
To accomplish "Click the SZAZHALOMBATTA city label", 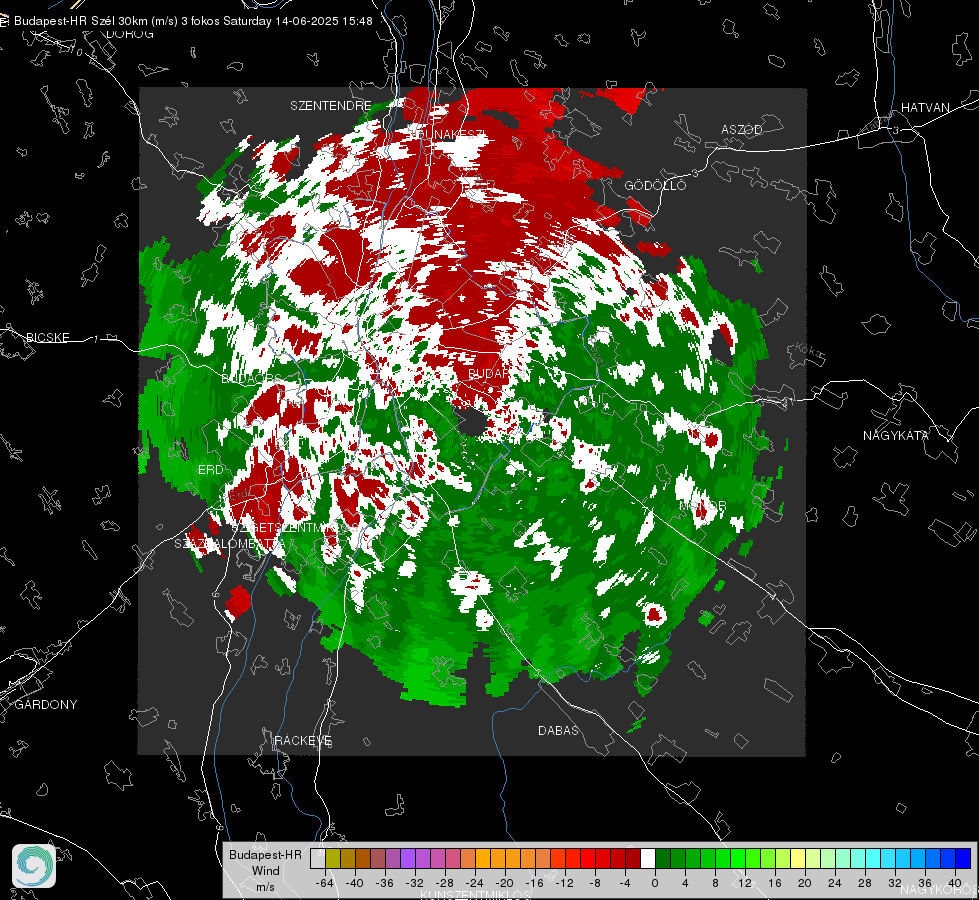I will (x=230, y=544).
